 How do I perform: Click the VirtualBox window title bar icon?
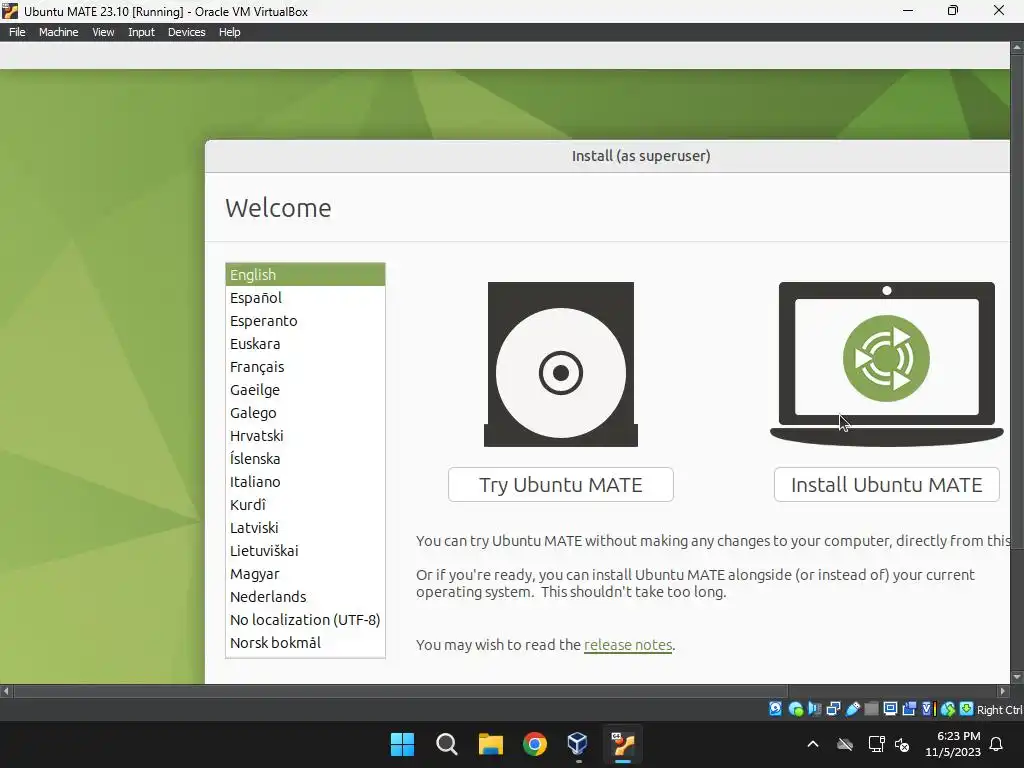click(10, 10)
